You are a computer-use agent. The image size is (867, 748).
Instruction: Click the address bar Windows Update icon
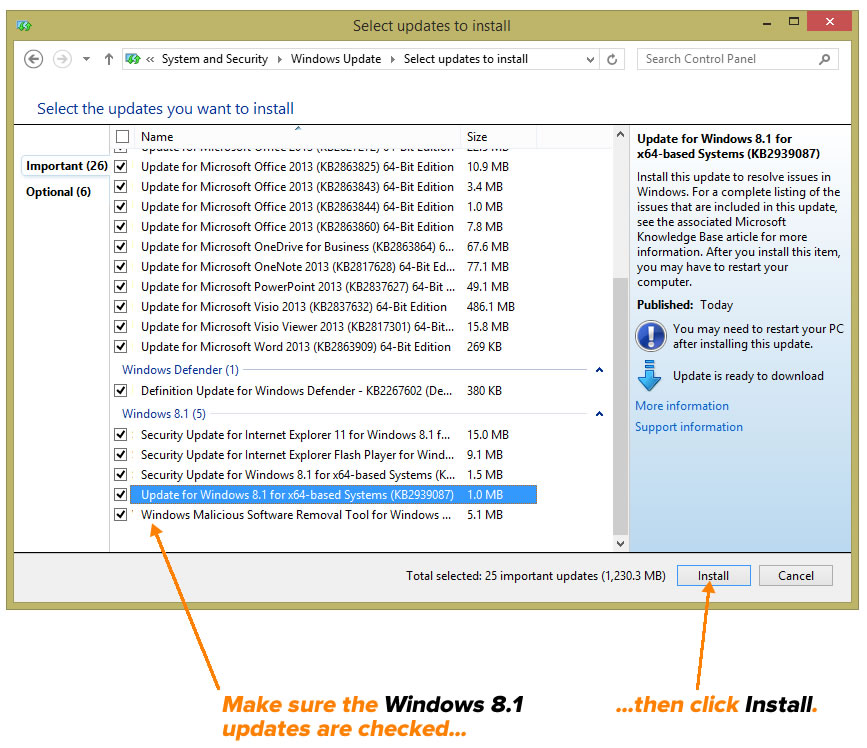point(133,59)
